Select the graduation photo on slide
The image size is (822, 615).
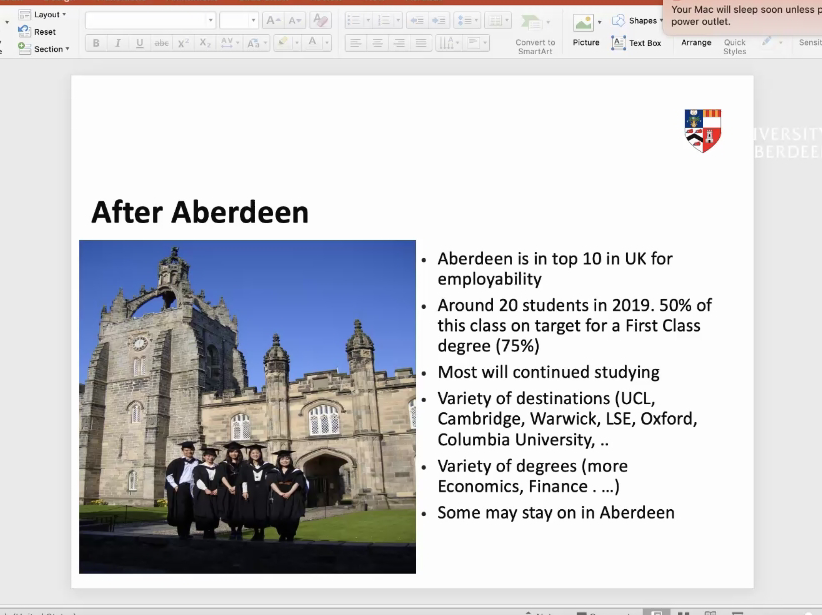tap(247, 406)
